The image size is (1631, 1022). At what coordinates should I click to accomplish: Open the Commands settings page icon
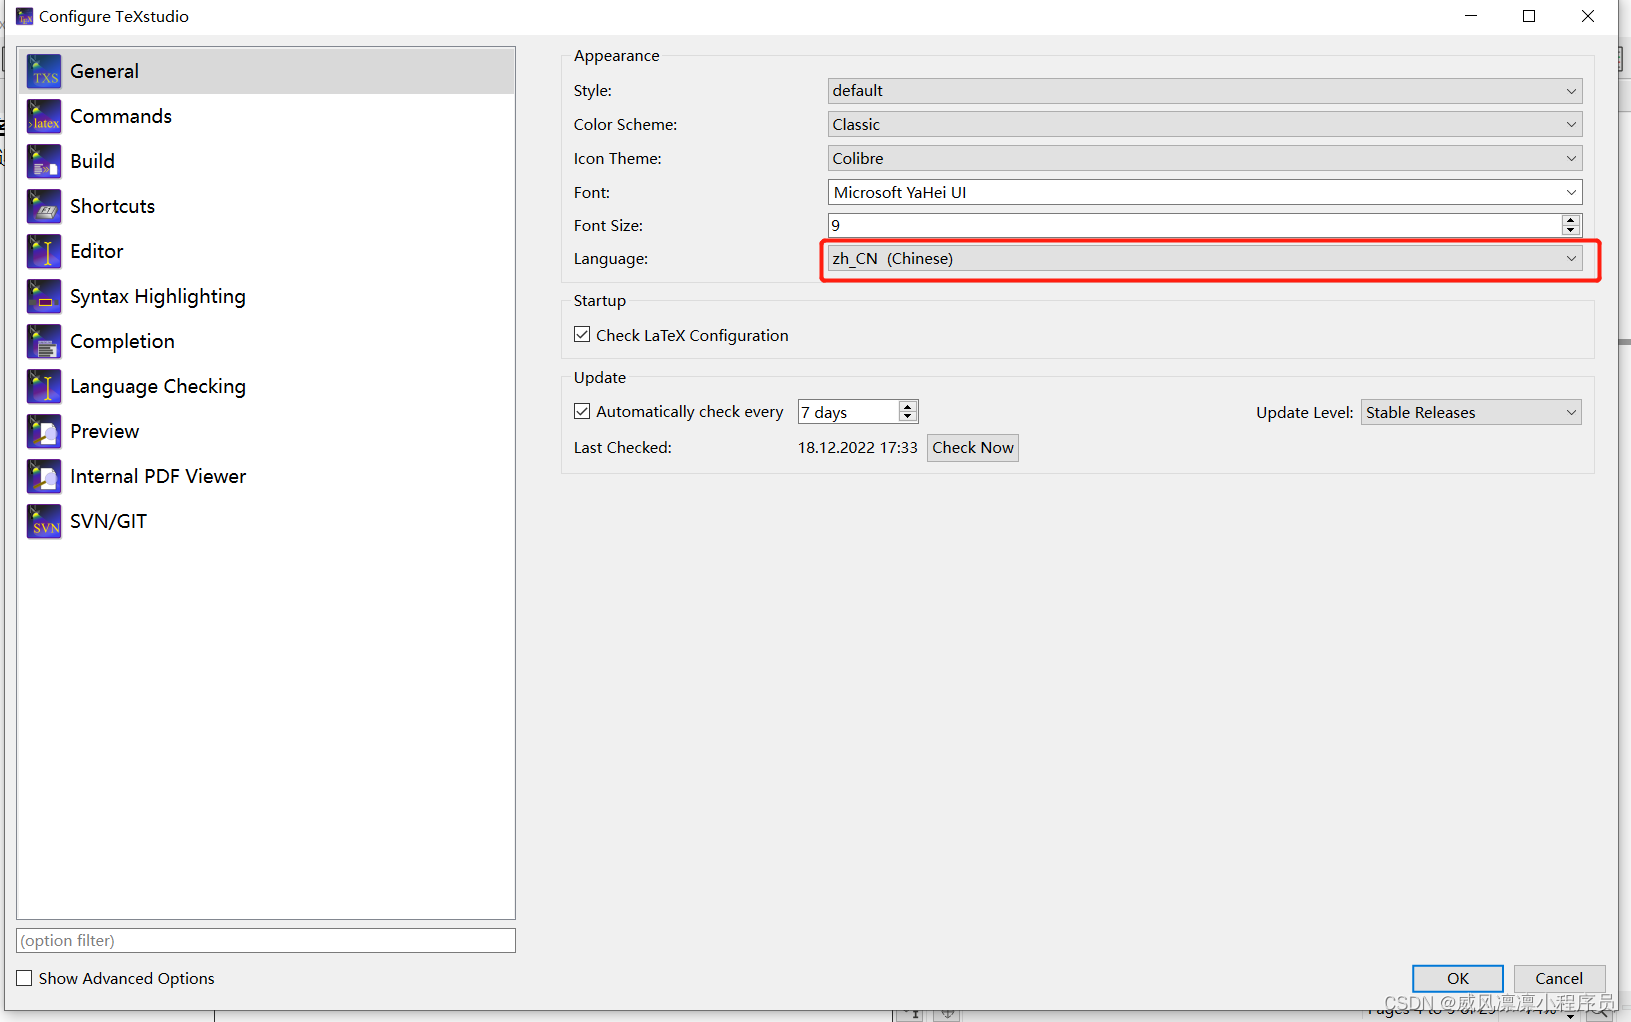point(44,116)
